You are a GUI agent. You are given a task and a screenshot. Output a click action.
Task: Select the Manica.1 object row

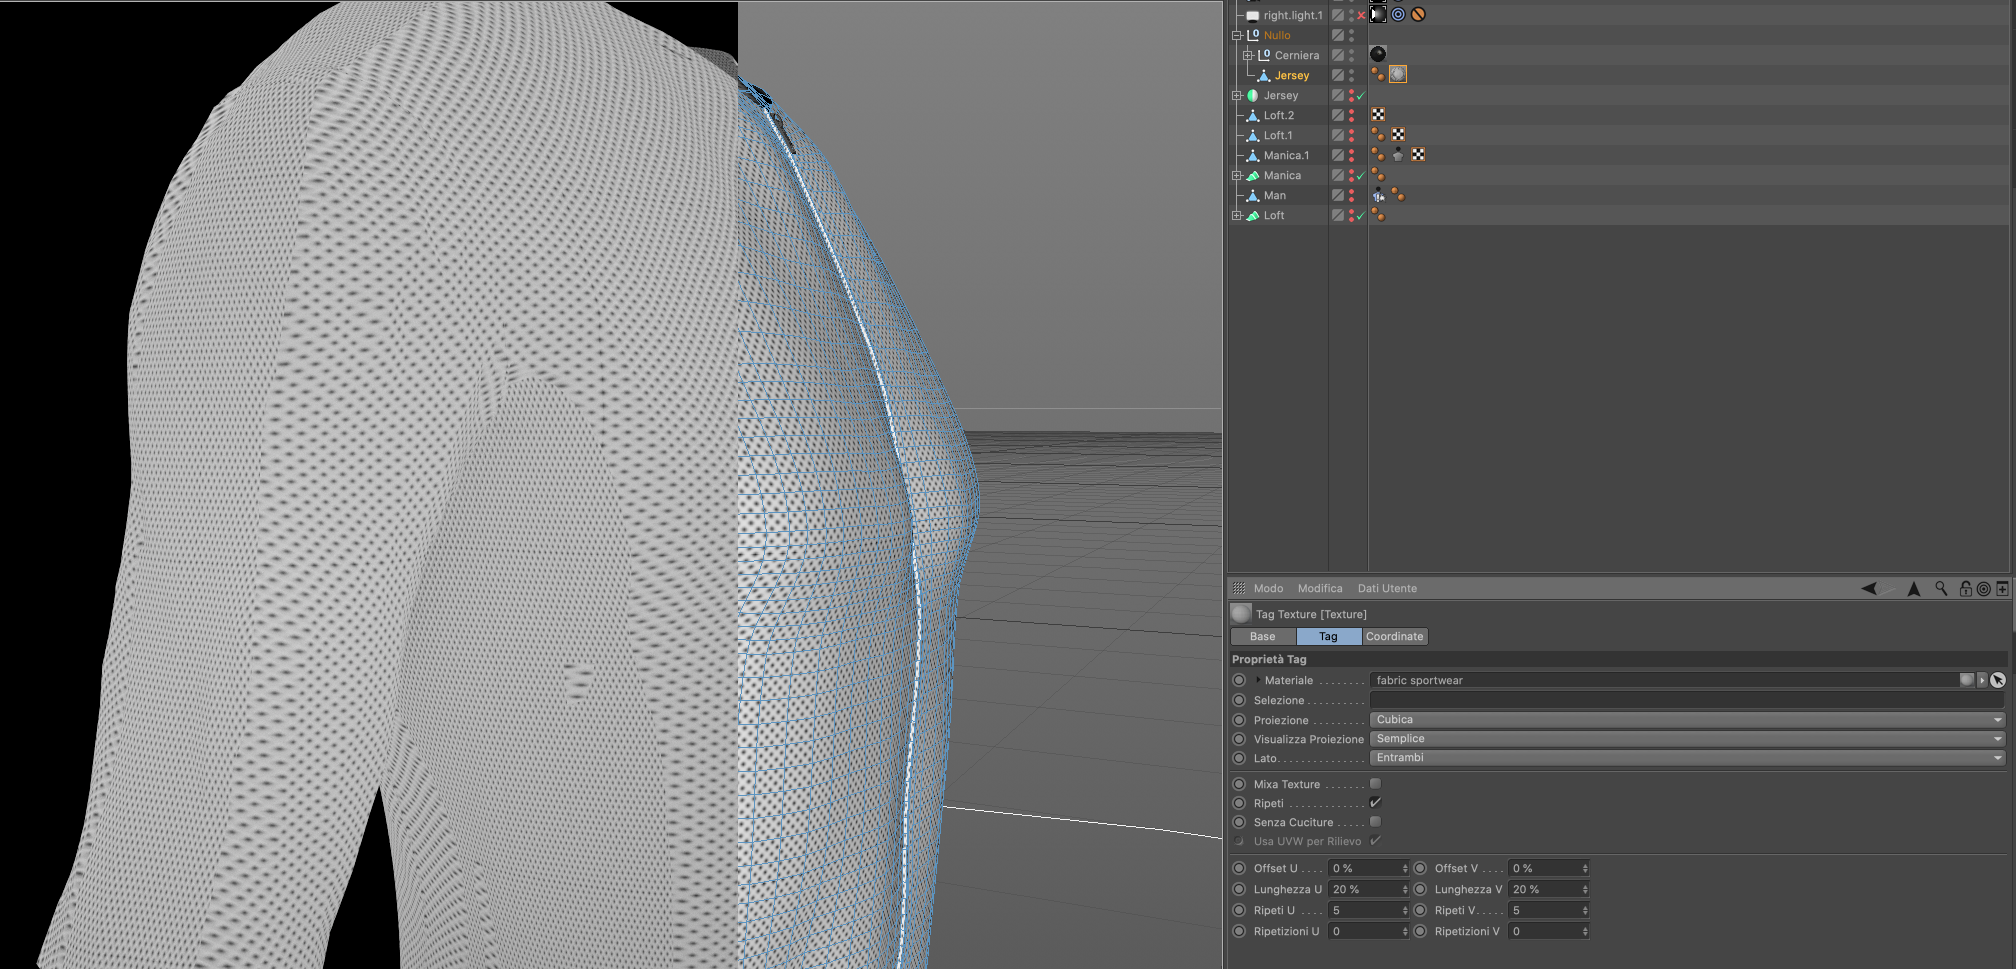(1286, 155)
